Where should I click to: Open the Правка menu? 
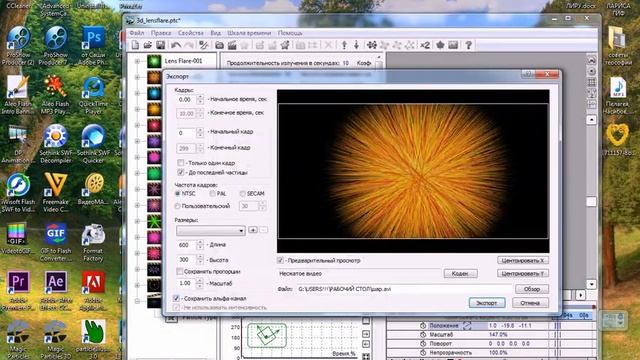[x=161, y=33]
